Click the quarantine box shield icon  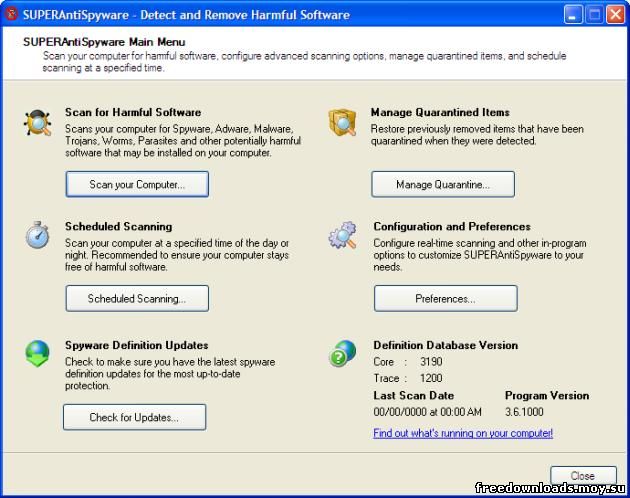tap(343, 123)
